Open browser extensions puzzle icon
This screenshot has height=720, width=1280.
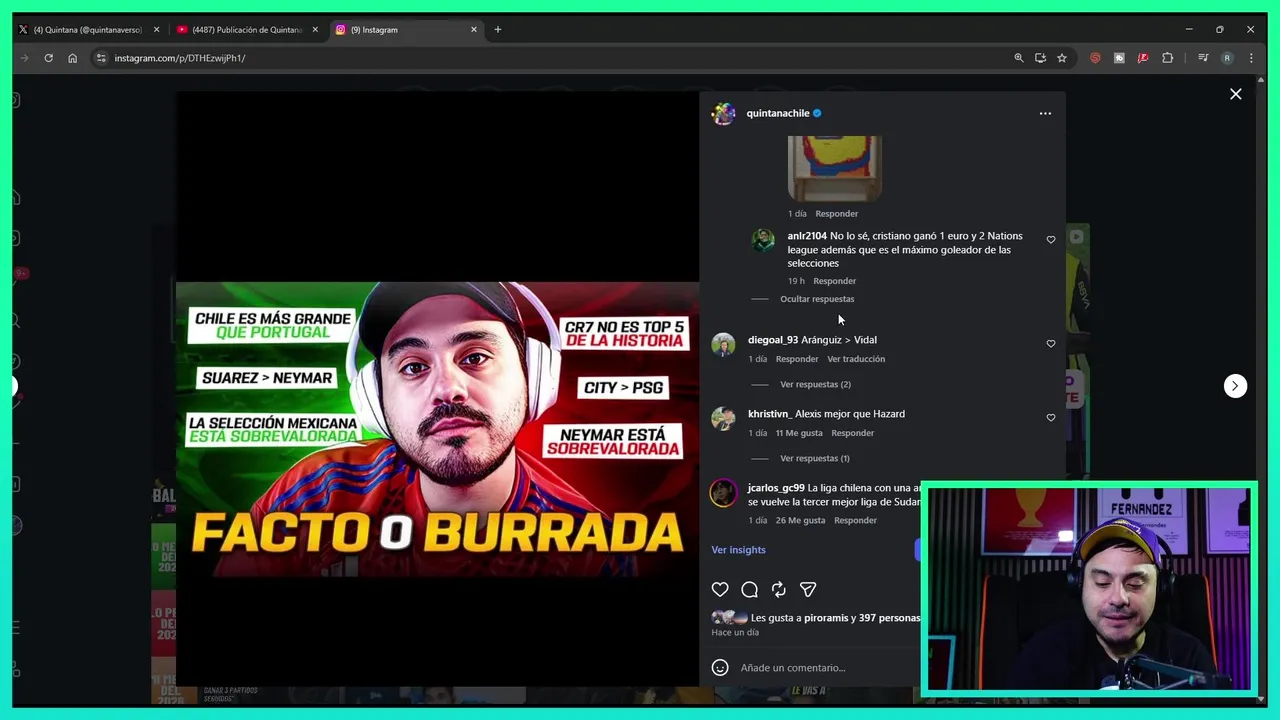point(1167,58)
